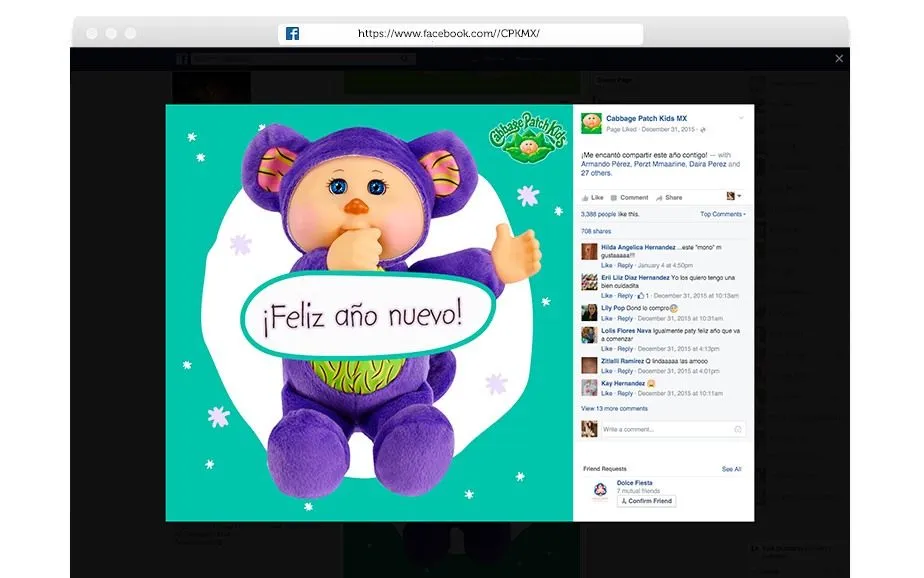924x578 pixels.
Task: Click the Facebook favicon in the address bar
Action: pos(292,34)
